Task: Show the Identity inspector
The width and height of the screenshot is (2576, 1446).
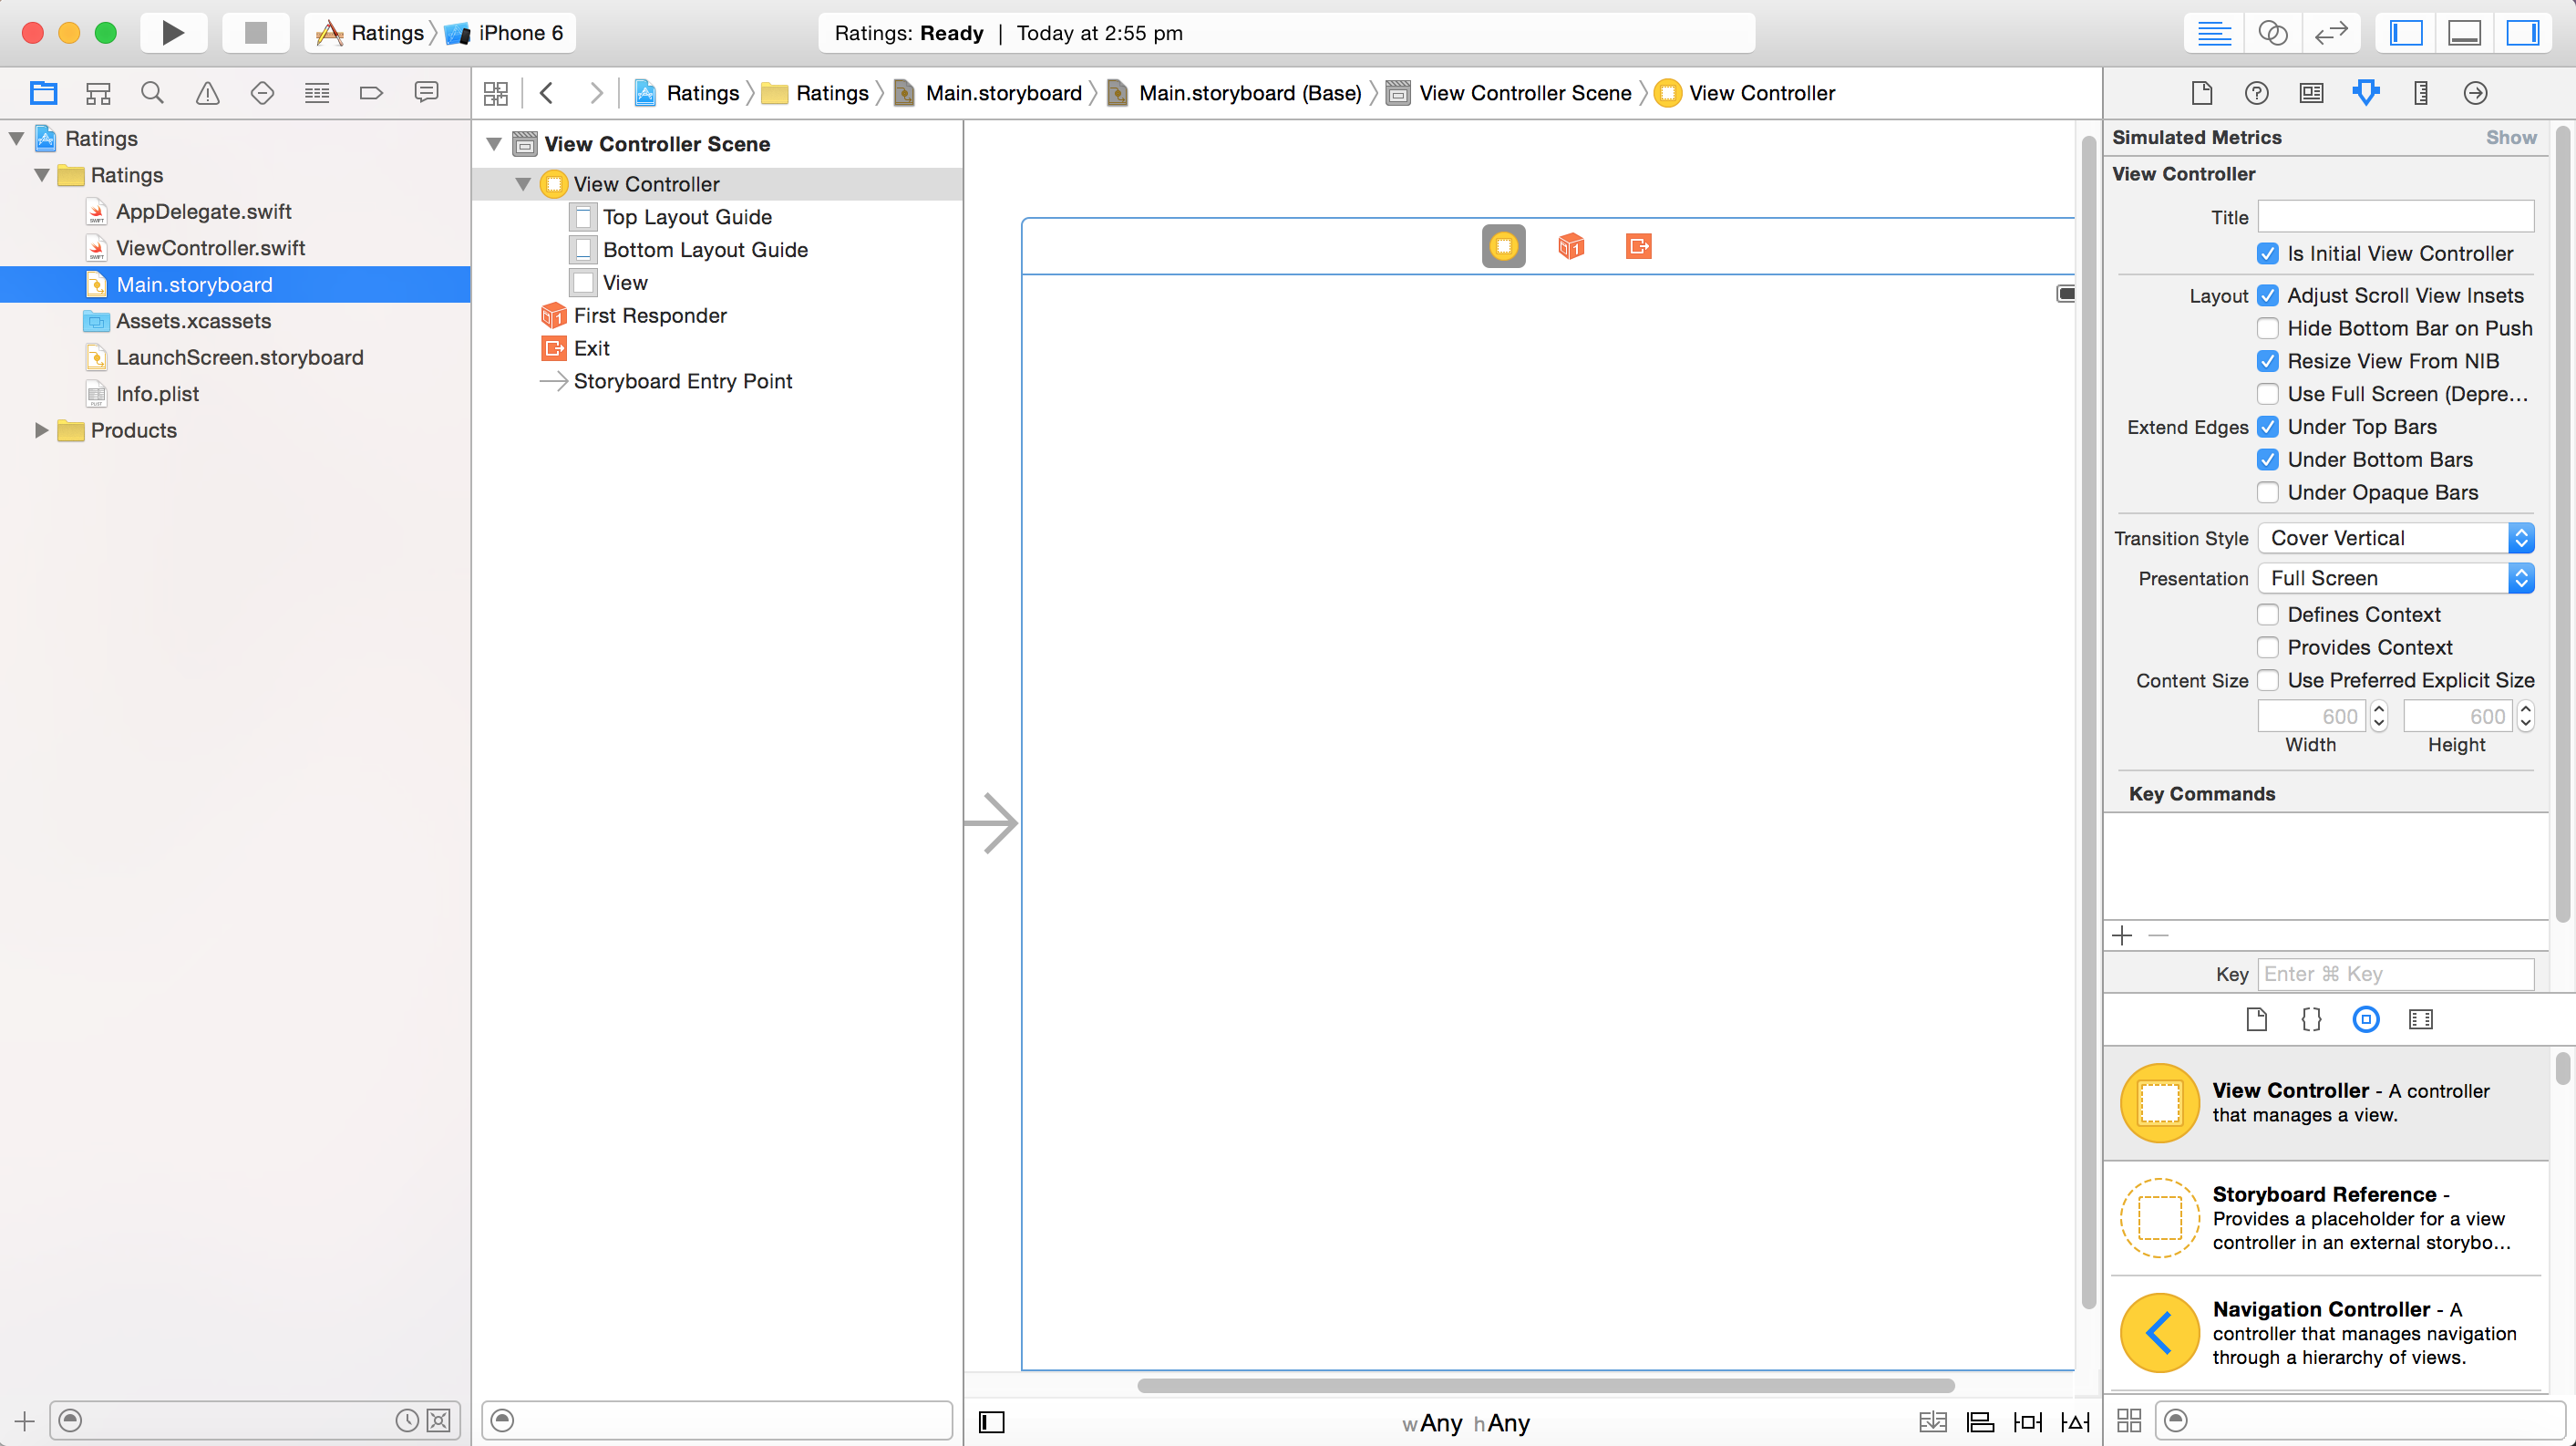Action: [2312, 93]
